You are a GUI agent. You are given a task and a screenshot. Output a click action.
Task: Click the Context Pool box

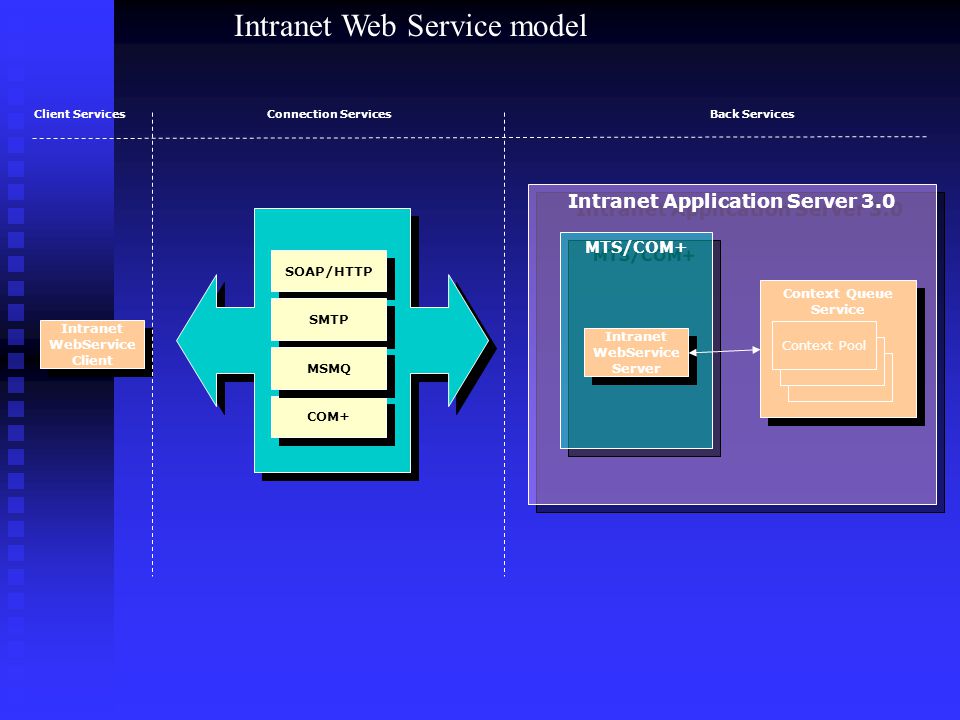click(824, 345)
